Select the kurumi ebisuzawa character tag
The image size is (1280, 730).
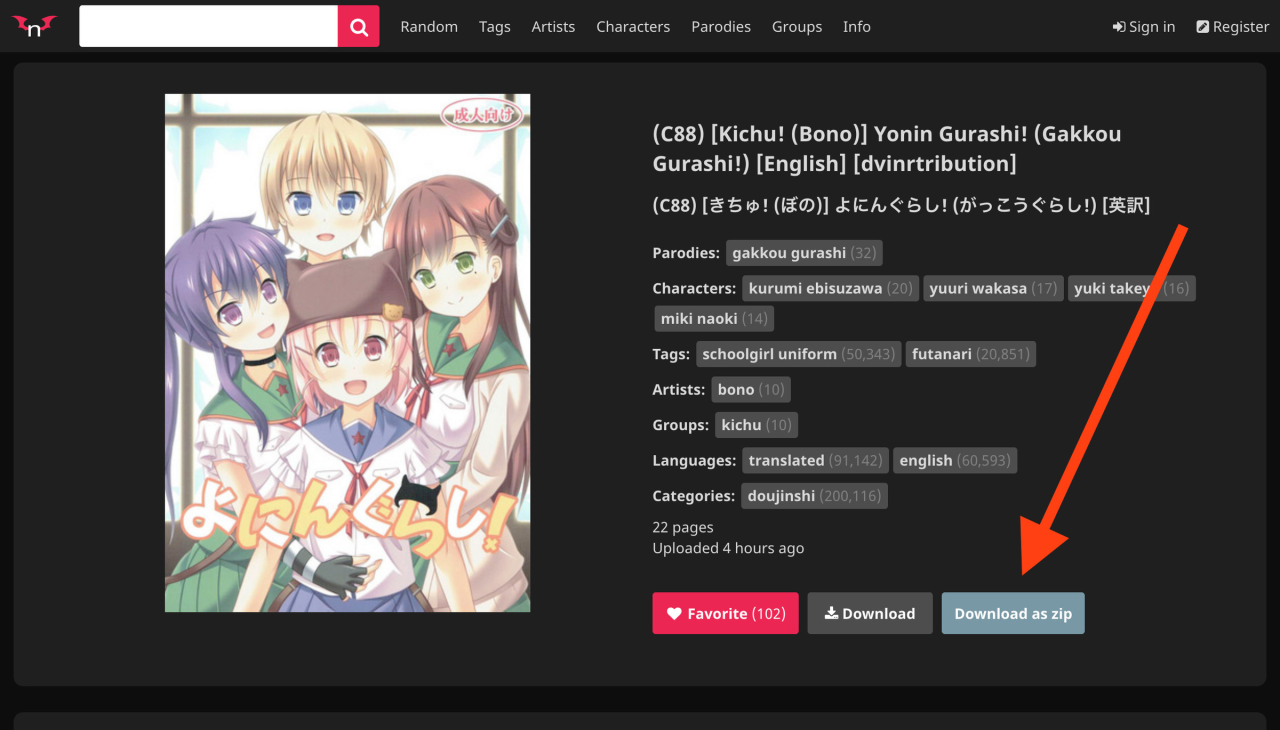click(x=830, y=288)
